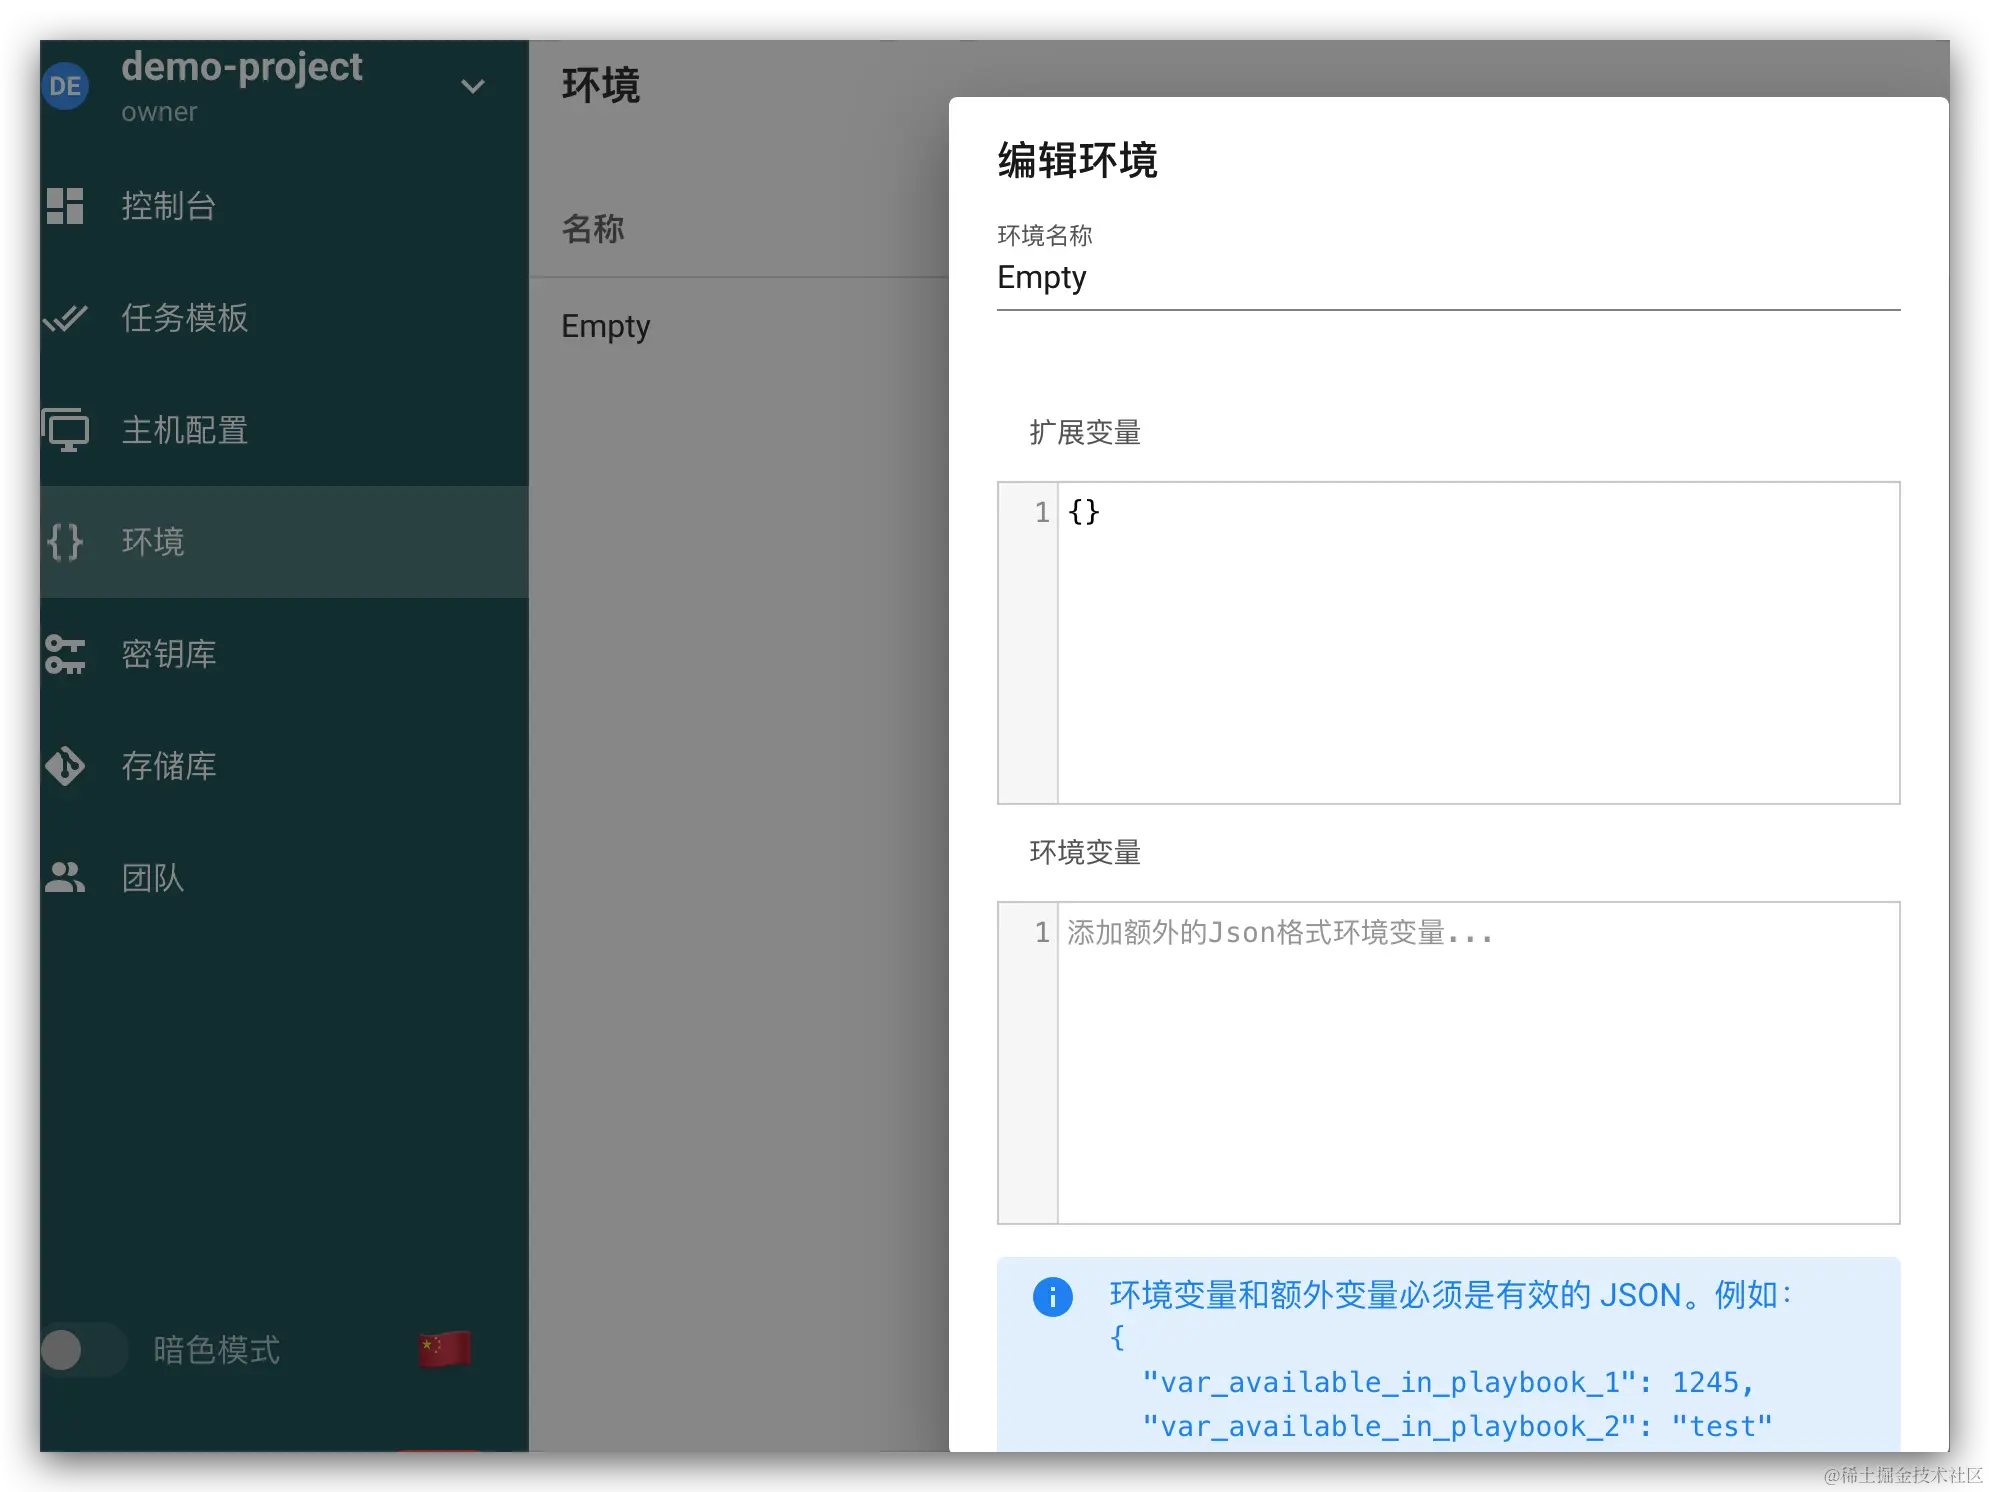Click inside the 环境变量 JSON editor
The height and width of the screenshot is (1492, 1990).
coord(1477,1062)
